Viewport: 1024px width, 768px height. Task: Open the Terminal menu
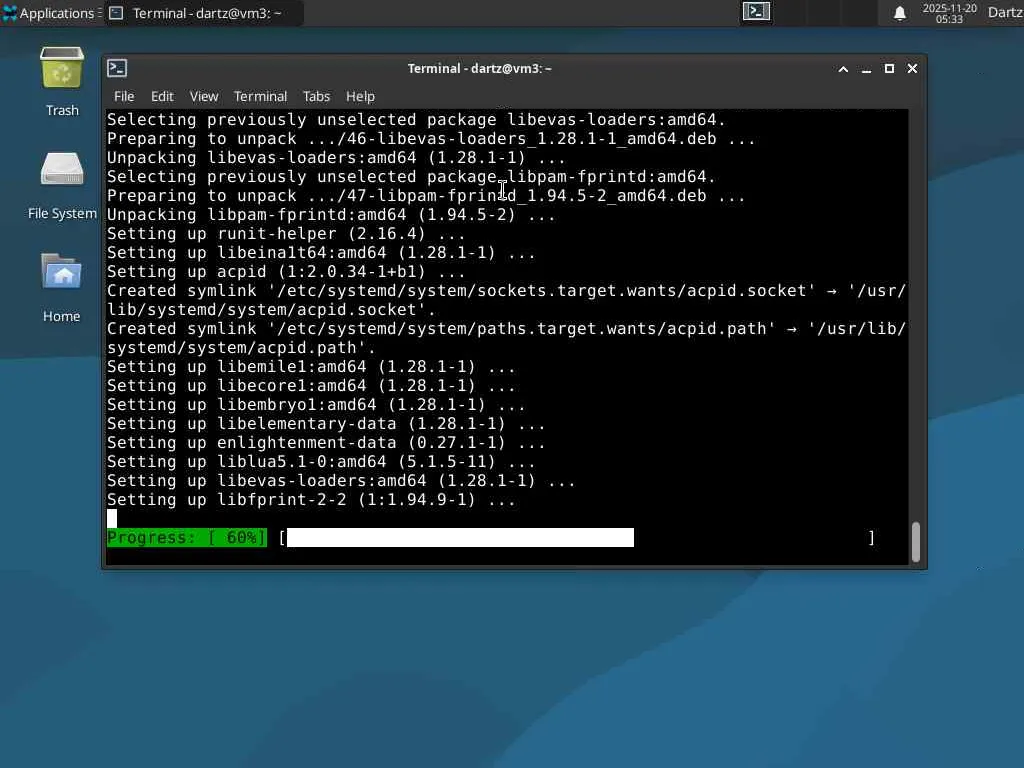[261, 97]
